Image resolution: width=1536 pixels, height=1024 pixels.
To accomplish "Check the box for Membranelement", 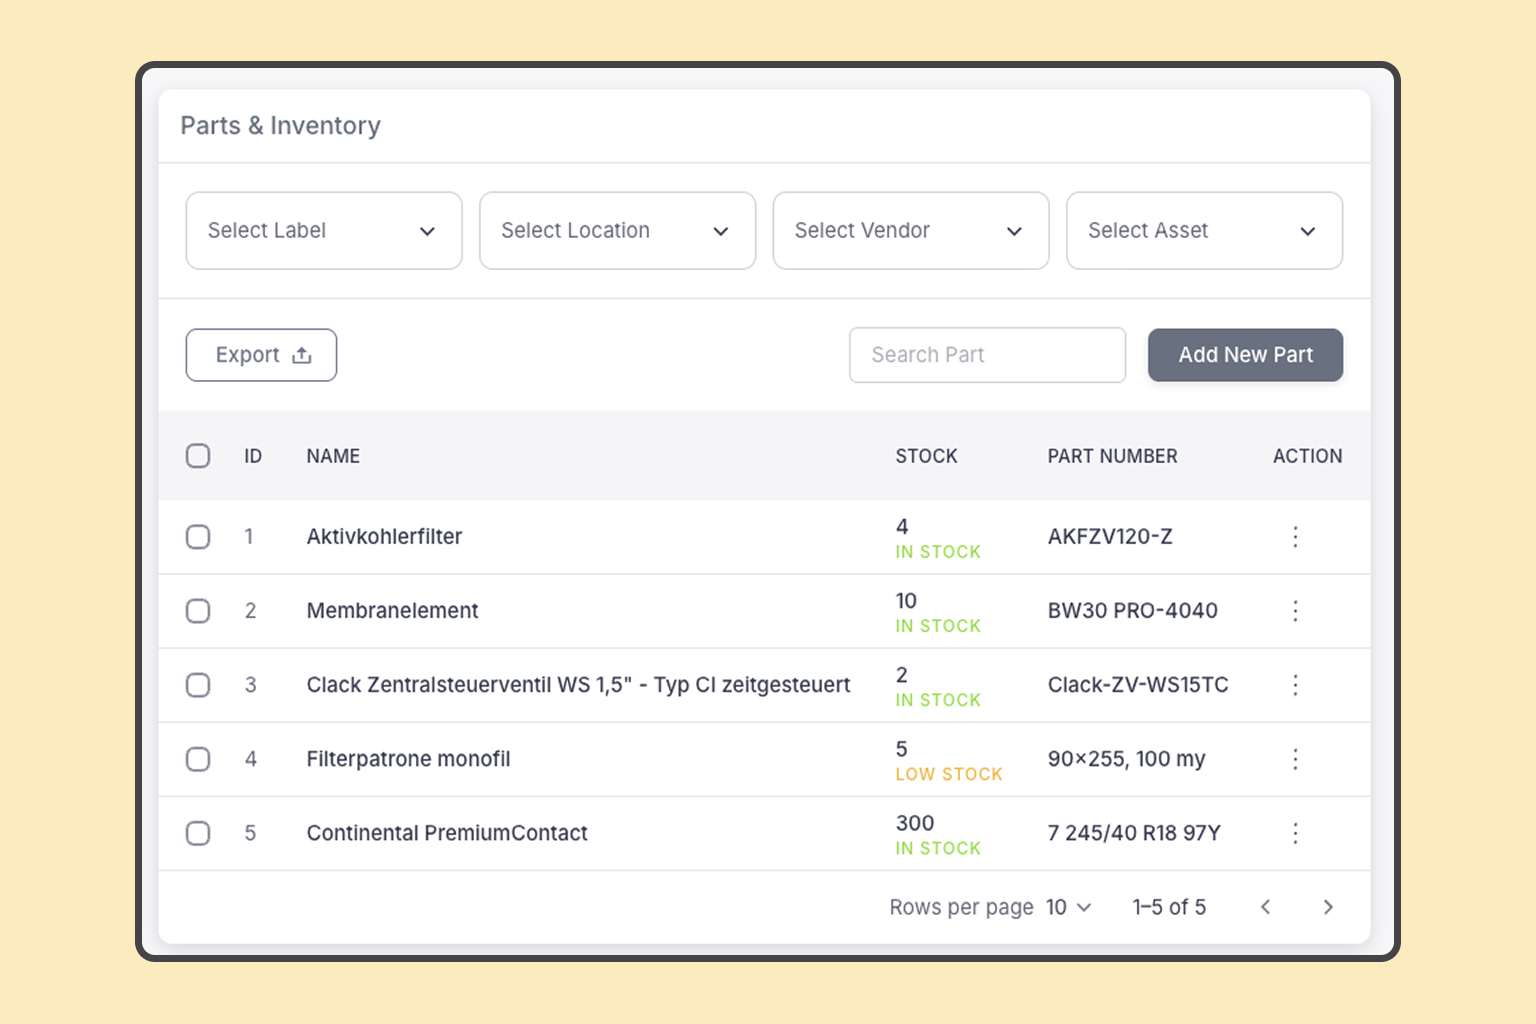I will pos(198,611).
